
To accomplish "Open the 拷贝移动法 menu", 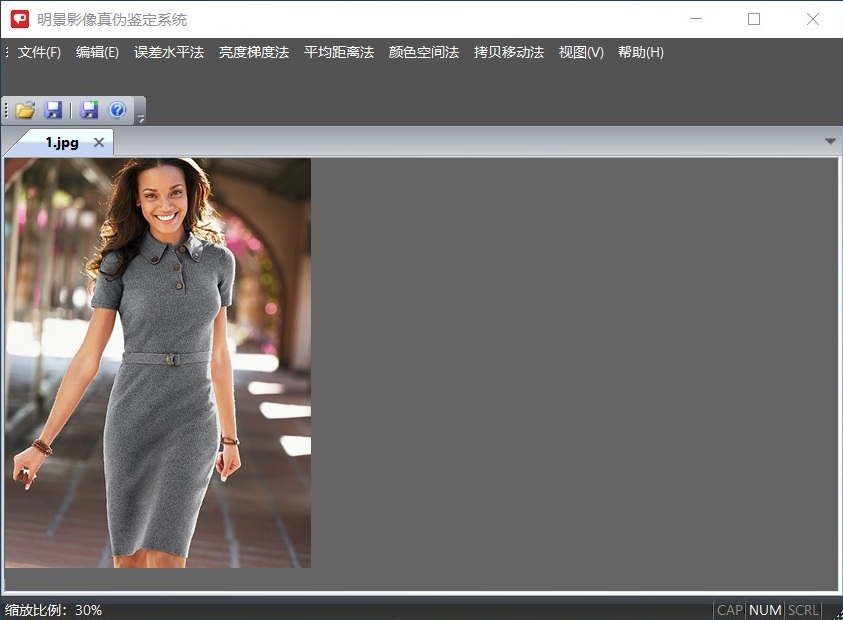I will point(509,52).
